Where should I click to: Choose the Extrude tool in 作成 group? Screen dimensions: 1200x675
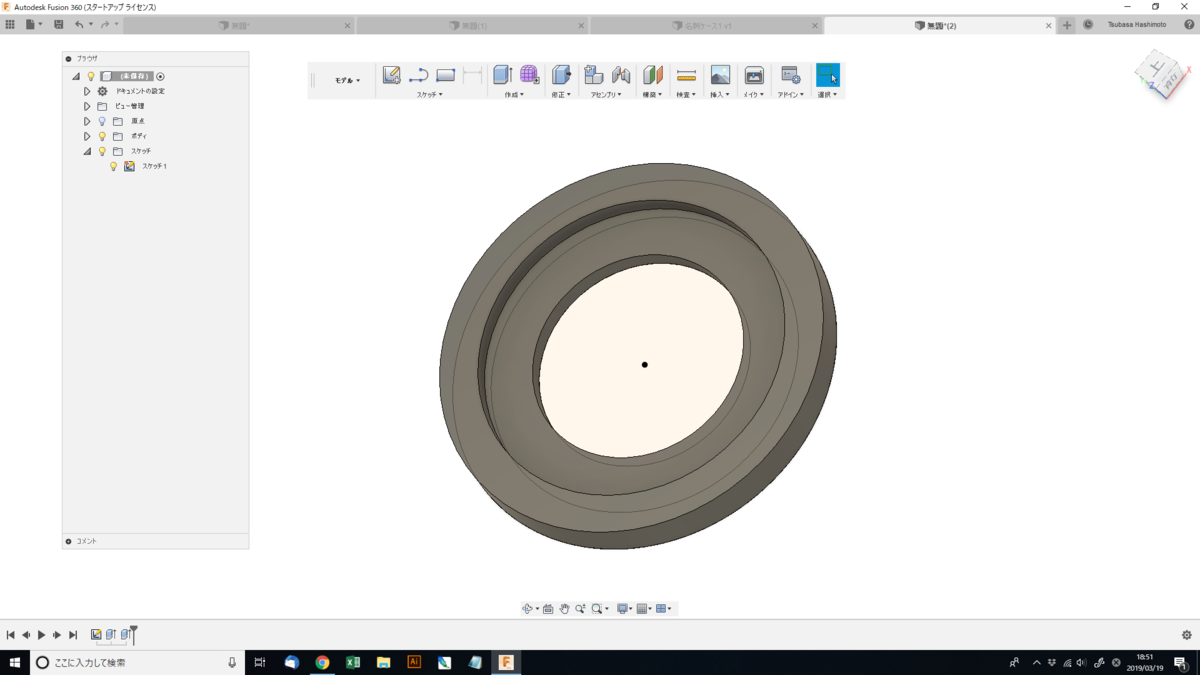tap(503, 75)
